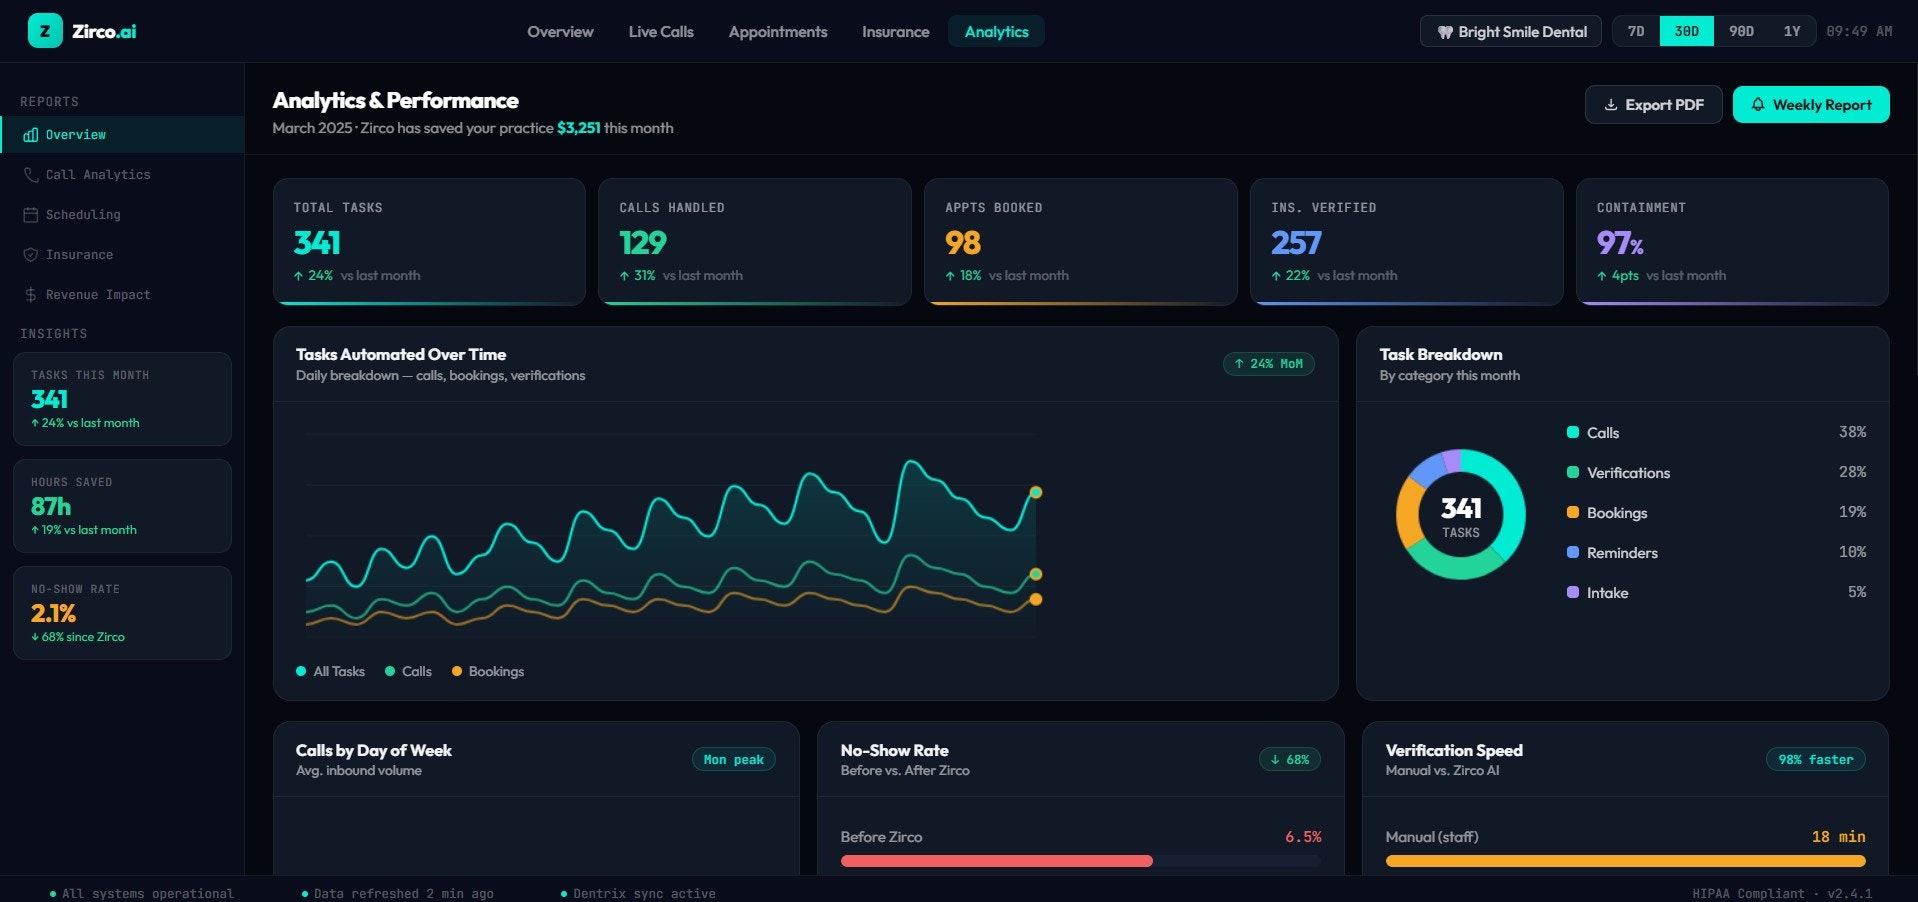The image size is (1918, 902).
Task: Toggle the Calls series in the chart legend
Action: point(409,671)
